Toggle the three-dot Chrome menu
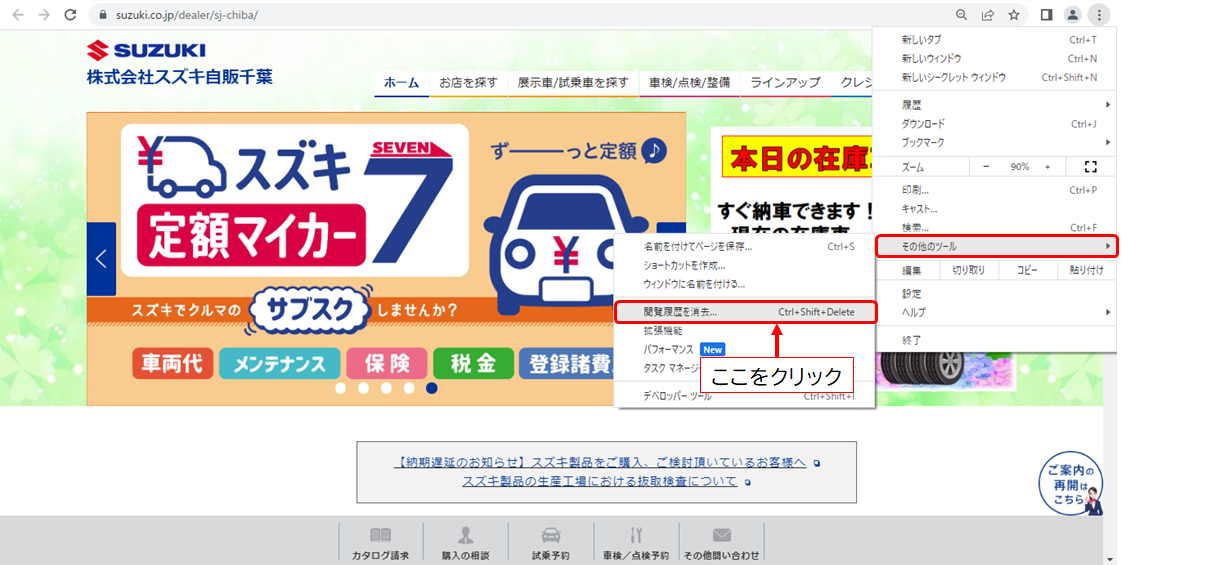 [x=1099, y=15]
